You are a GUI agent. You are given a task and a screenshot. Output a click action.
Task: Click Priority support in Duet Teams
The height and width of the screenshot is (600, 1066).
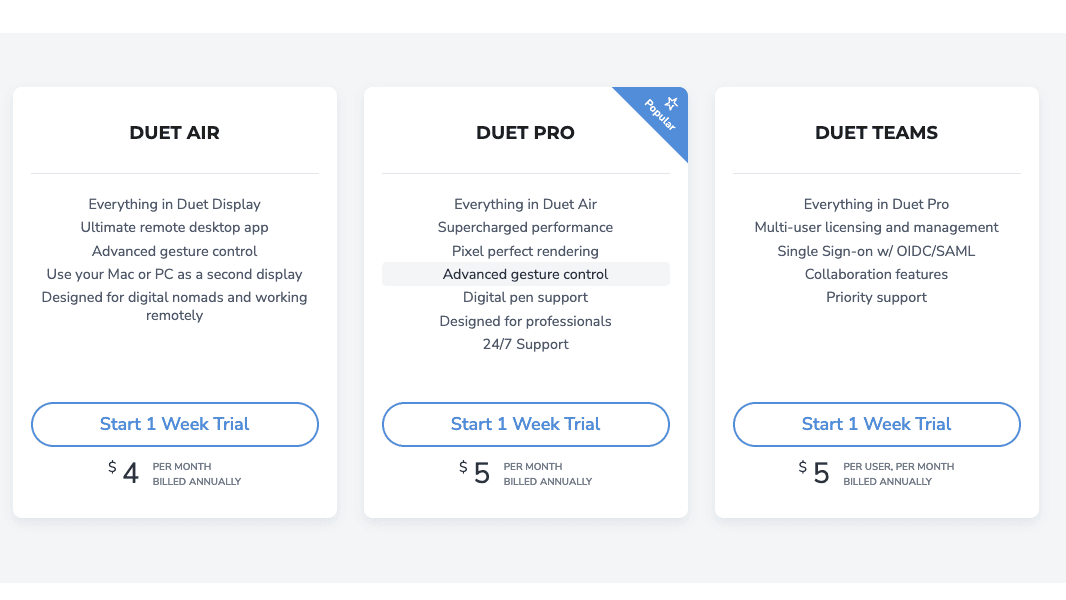pos(876,297)
